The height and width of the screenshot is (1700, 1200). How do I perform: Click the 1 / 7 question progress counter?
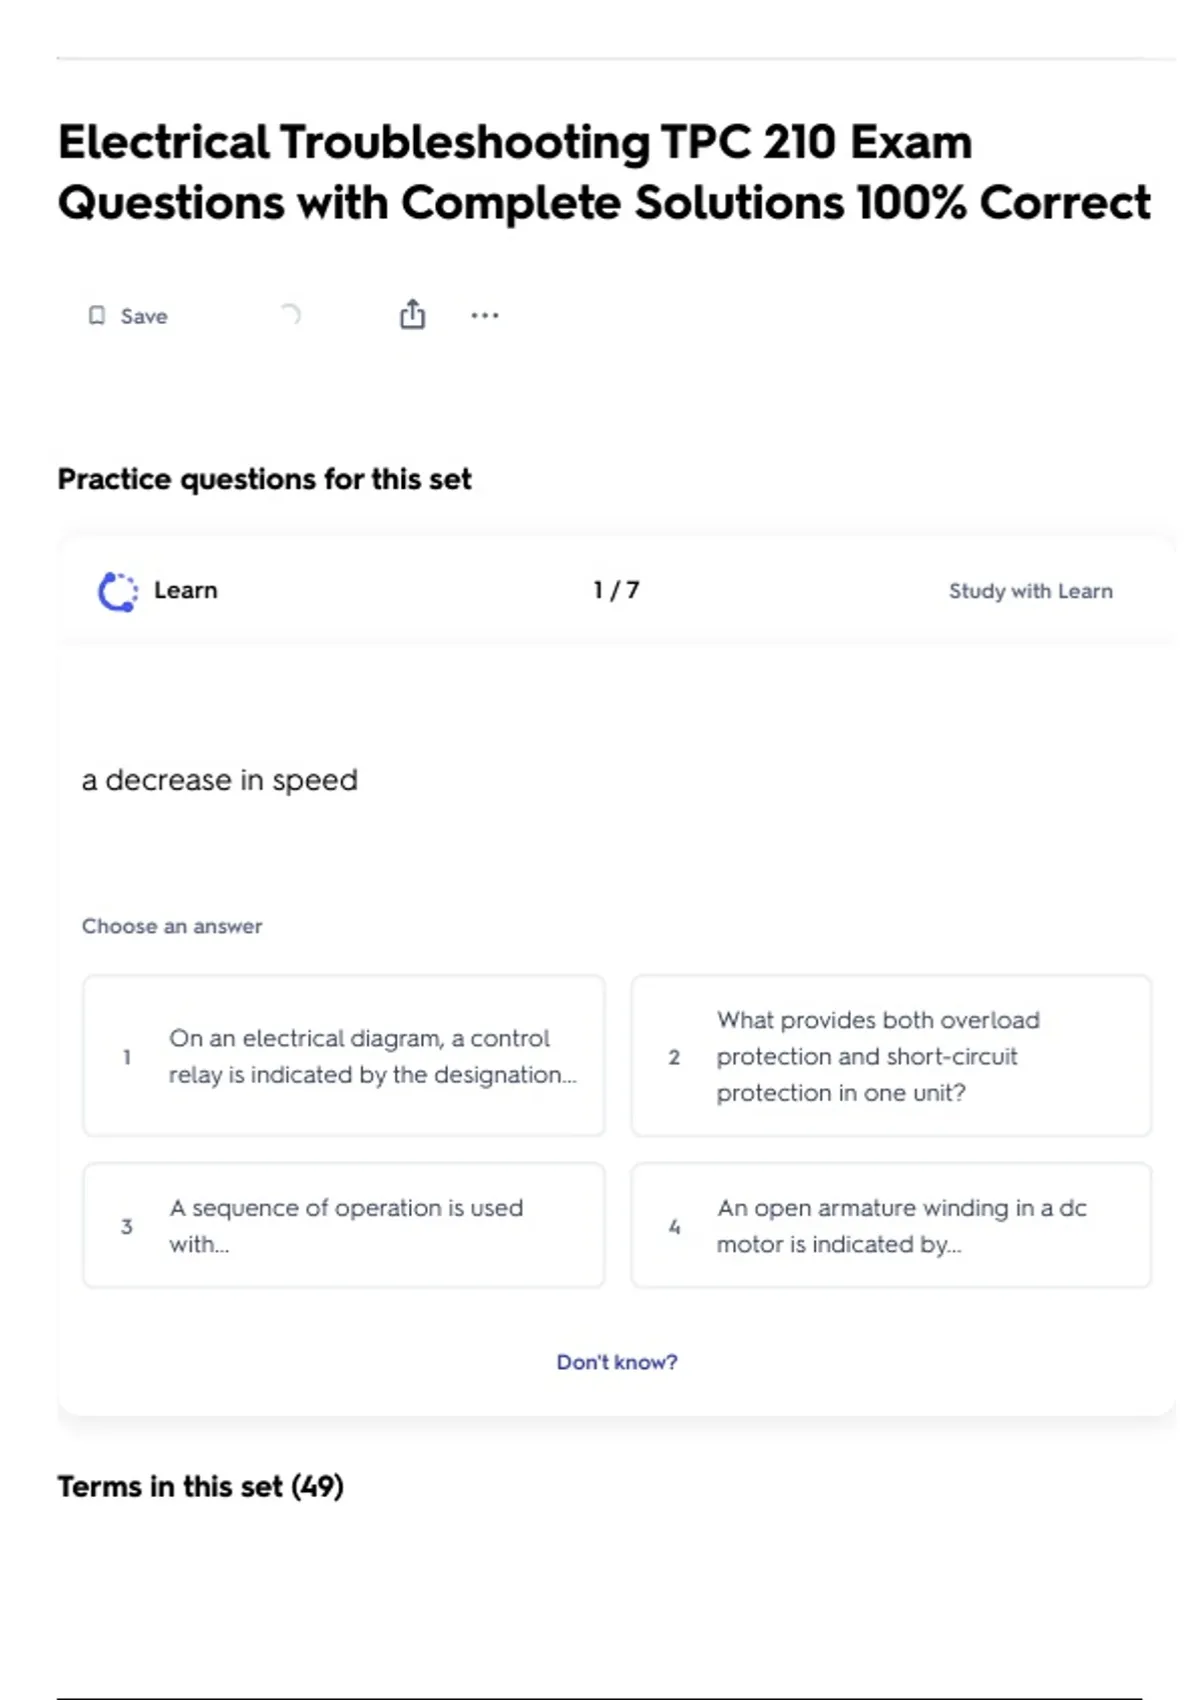click(x=616, y=590)
